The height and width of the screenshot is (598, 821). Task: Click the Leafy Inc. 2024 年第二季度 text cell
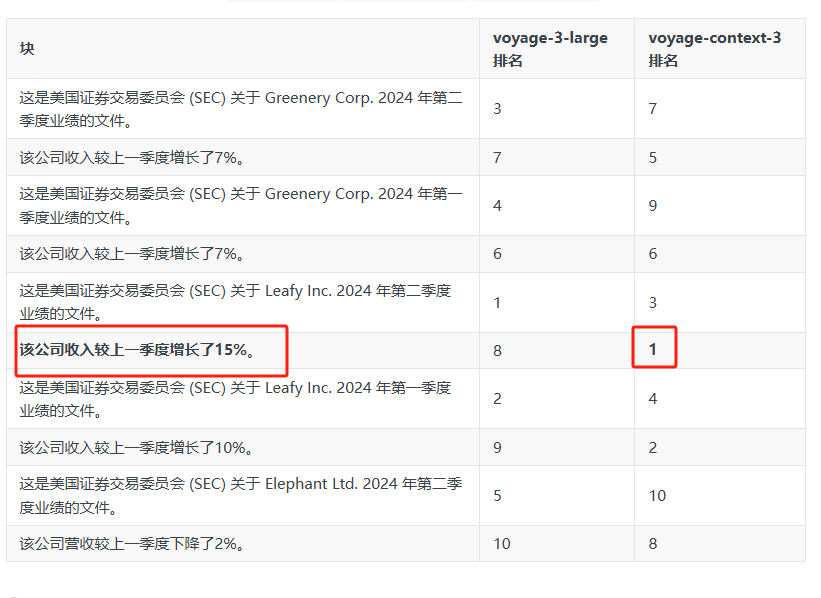pos(235,302)
